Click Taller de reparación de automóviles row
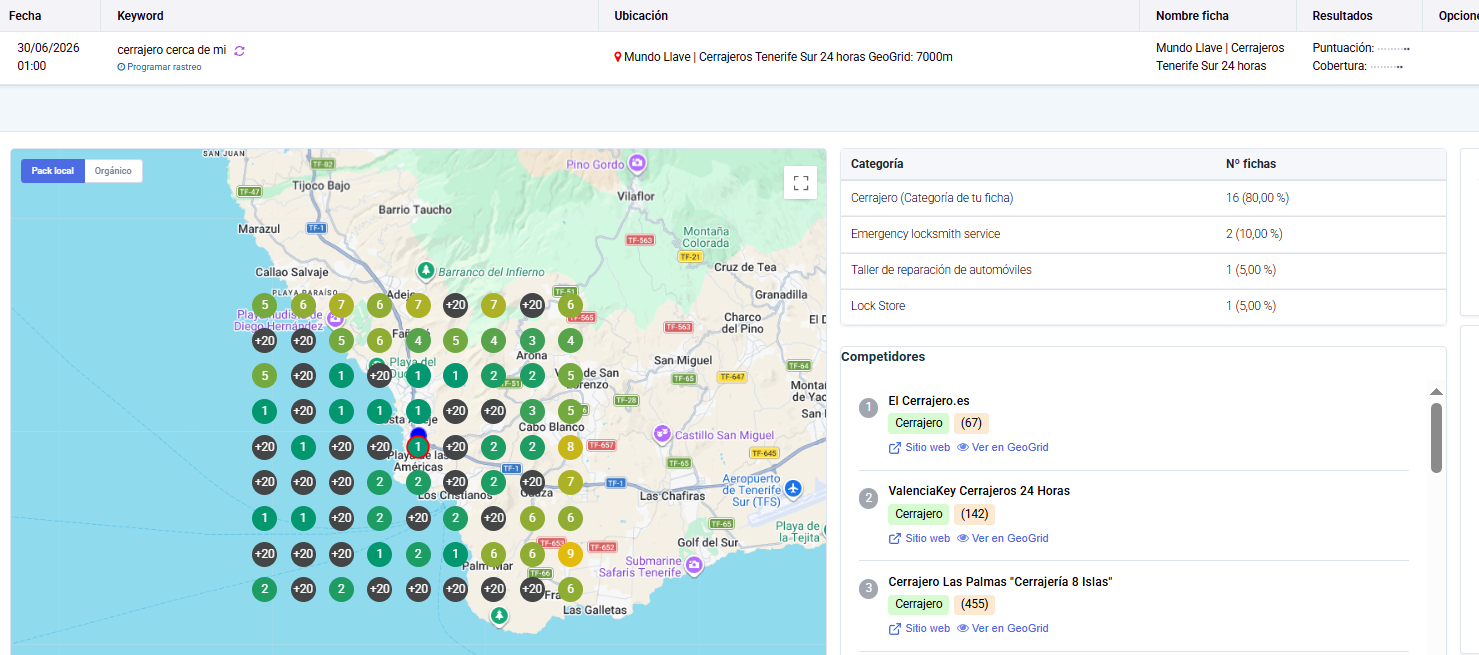The width and height of the screenshot is (1479, 655). 1143,270
